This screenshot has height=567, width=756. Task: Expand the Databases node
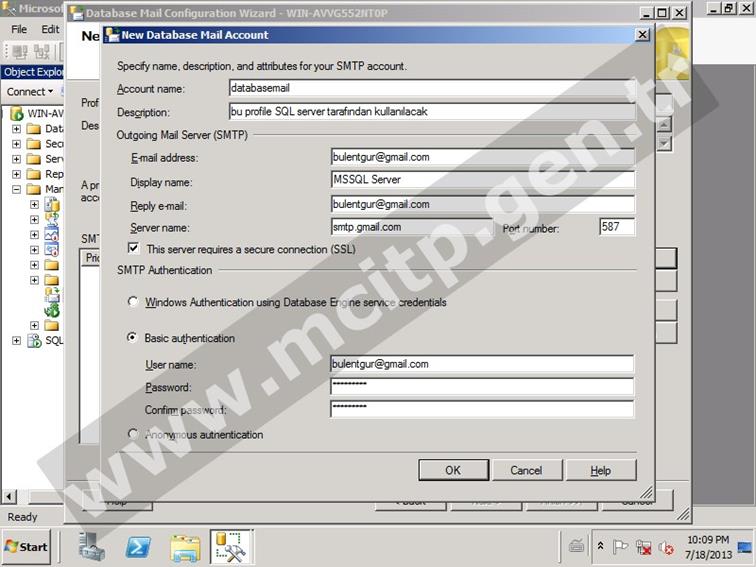(x=16, y=129)
